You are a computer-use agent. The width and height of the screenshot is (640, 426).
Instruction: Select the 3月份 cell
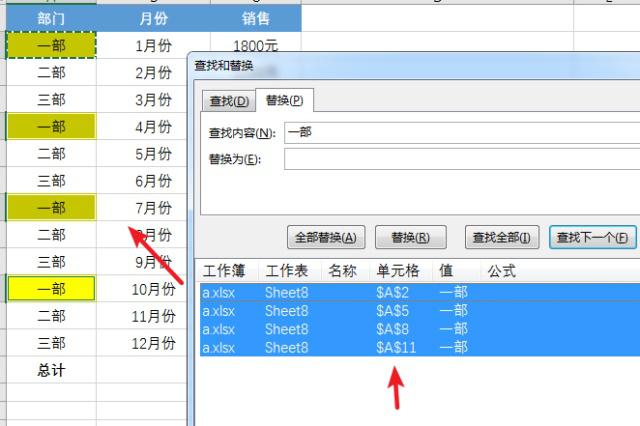(142, 100)
